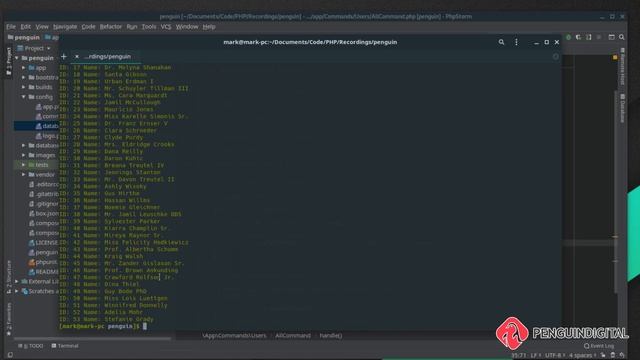Select the rdings/penguin terminal tab
640x360 pixels.
click(107, 57)
